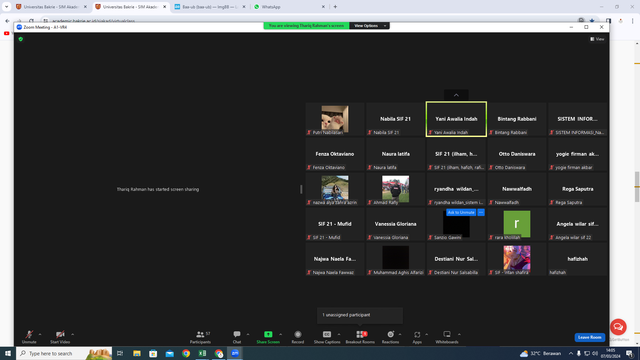This screenshot has height=360, width=640.
Task: Open share options arrow beside Share Screen
Action: click(280, 334)
